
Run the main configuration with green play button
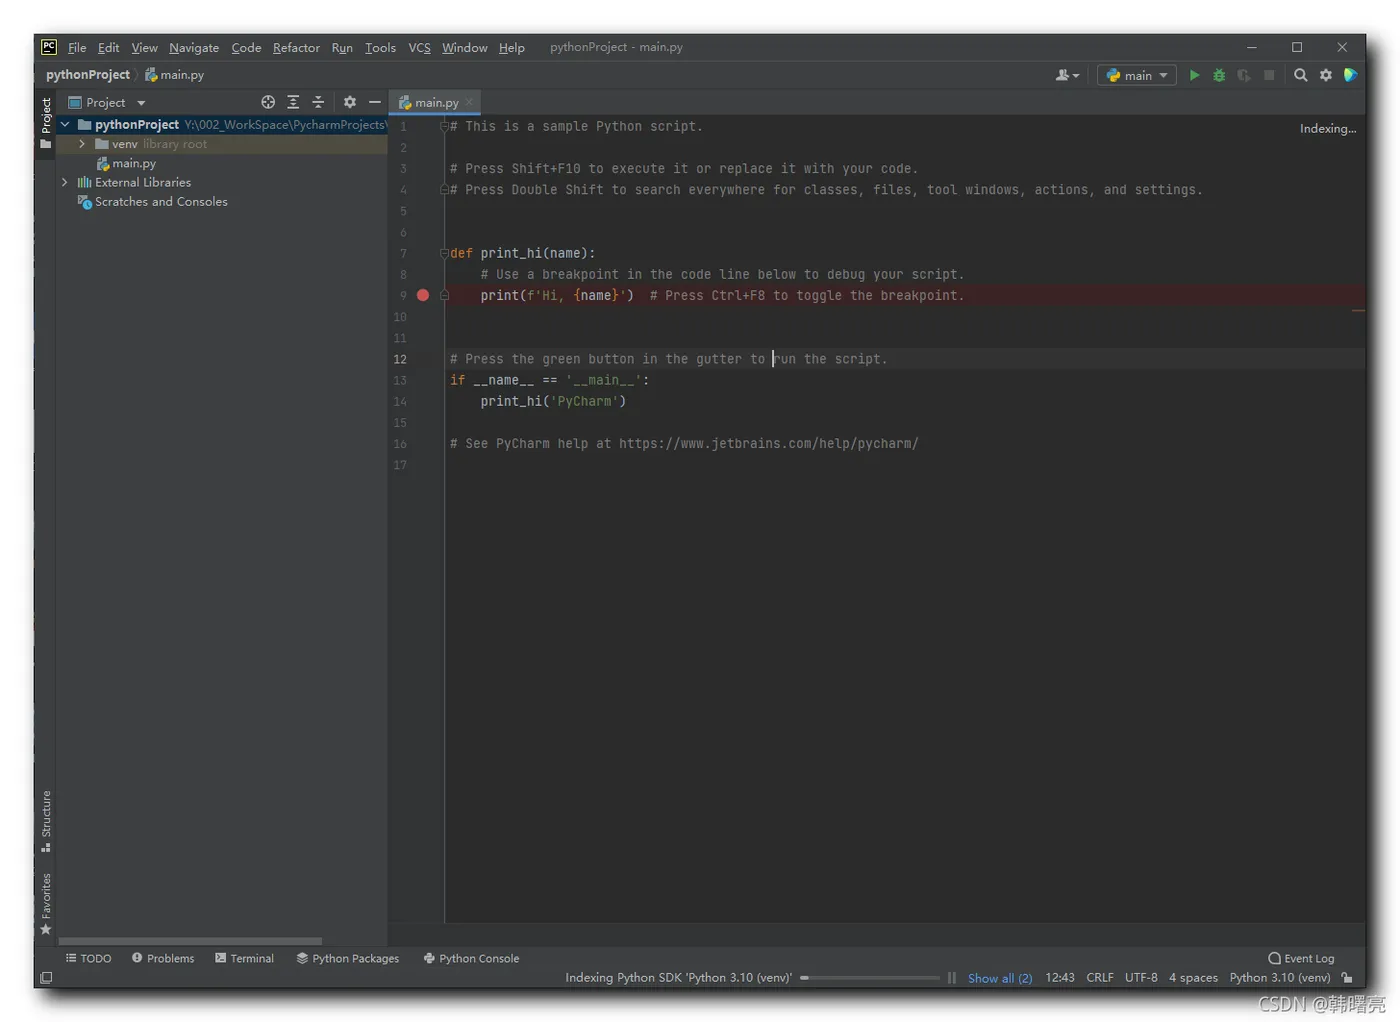(x=1194, y=75)
